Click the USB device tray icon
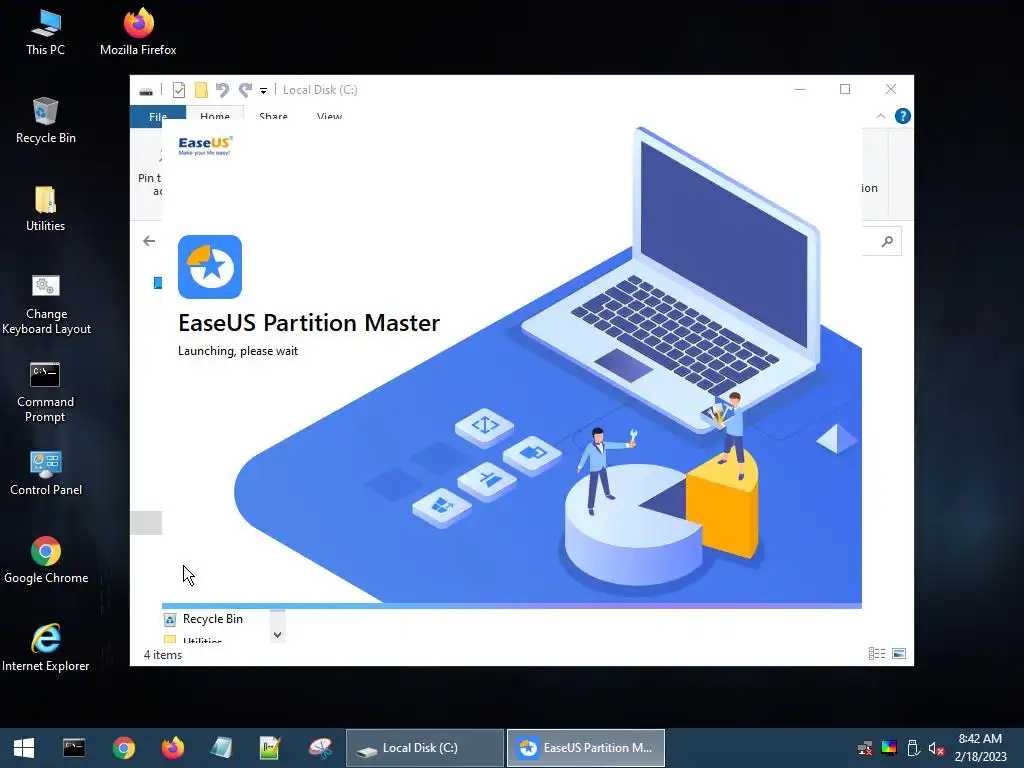Viewport: 1024px width, 768px height. point(914,748)
